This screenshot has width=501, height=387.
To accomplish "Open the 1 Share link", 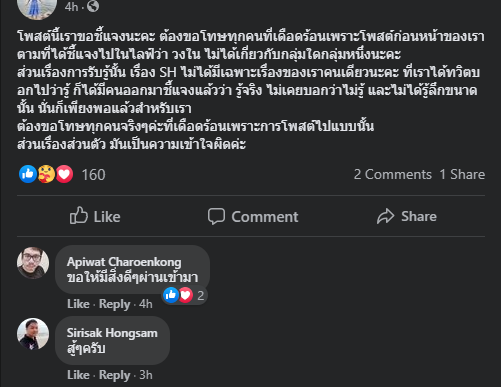I will tap(462, 174).
